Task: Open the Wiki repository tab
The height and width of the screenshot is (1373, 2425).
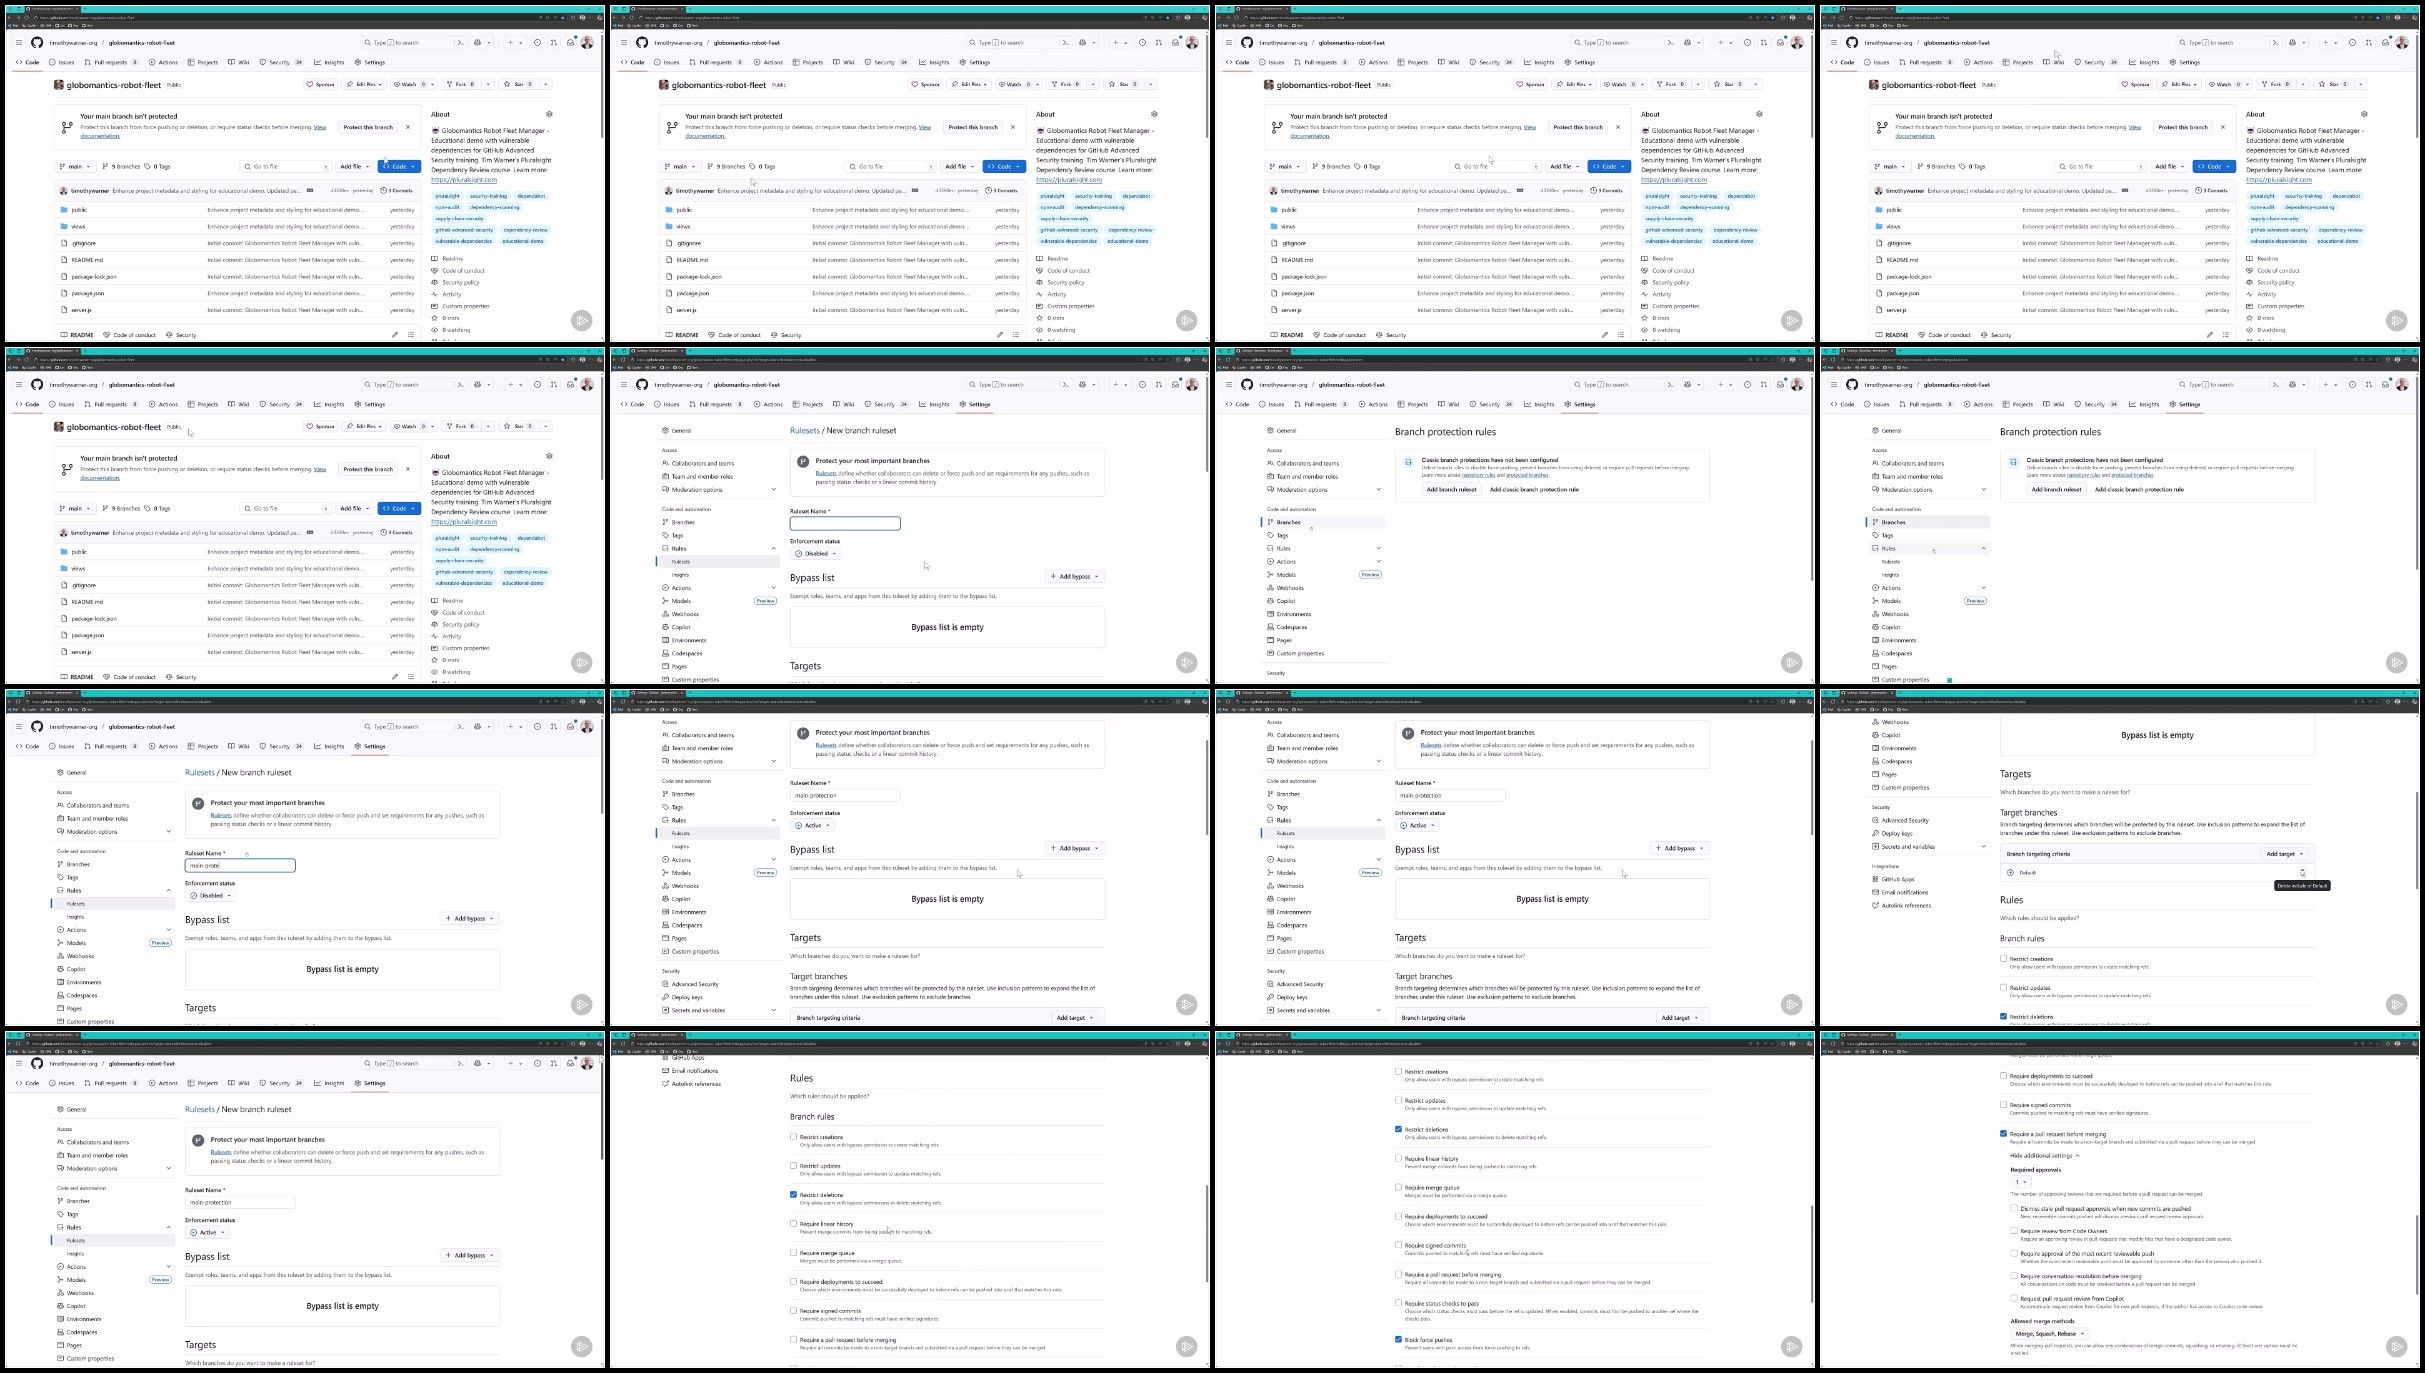Action: (241, 62)
